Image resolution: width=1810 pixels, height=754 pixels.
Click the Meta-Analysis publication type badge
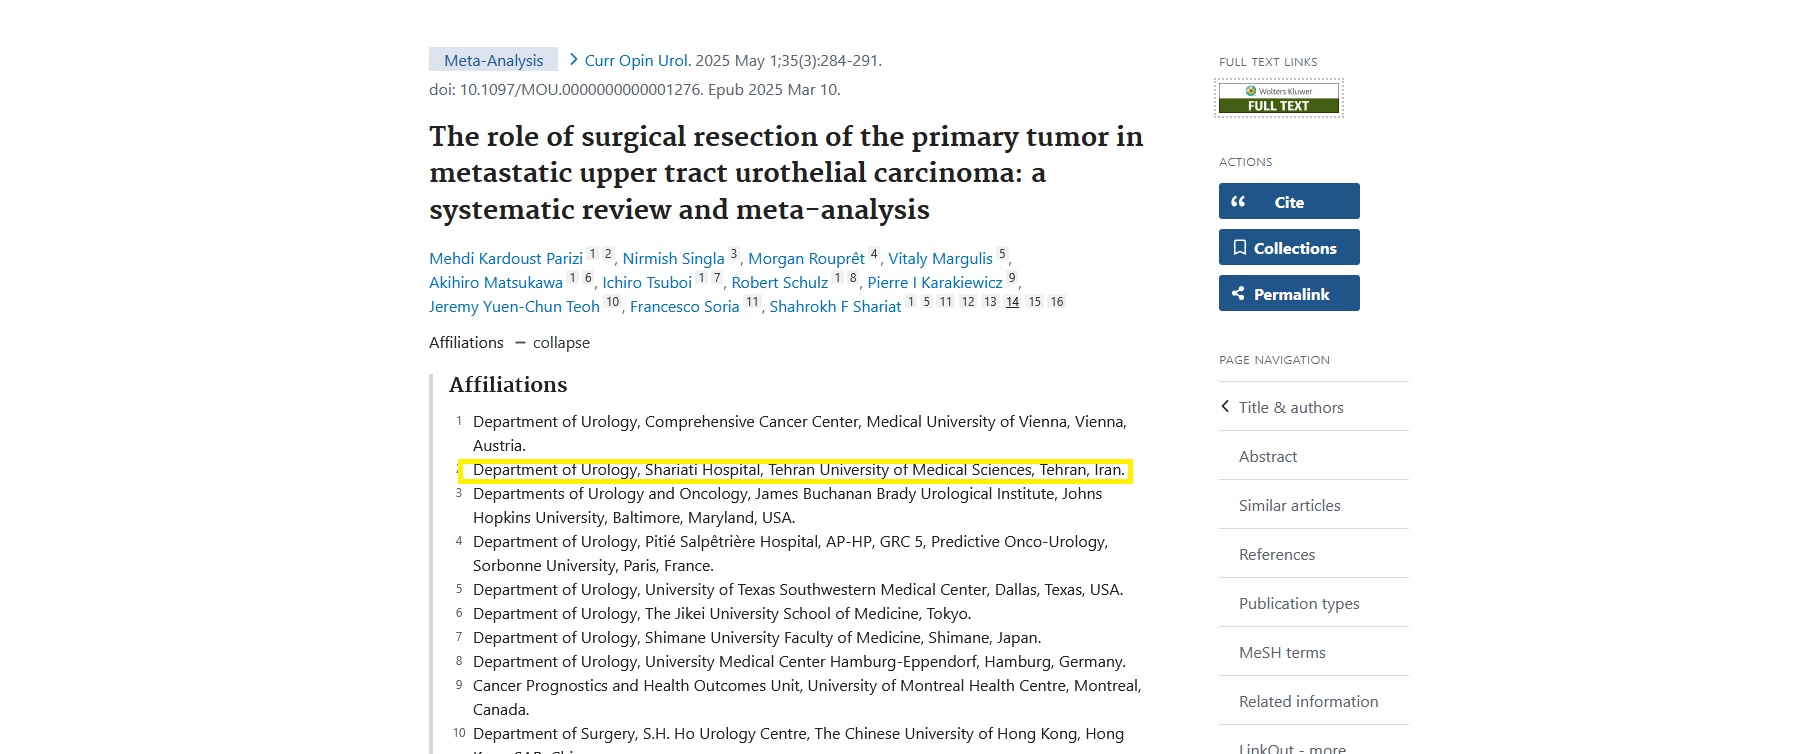tap(493, 61)
